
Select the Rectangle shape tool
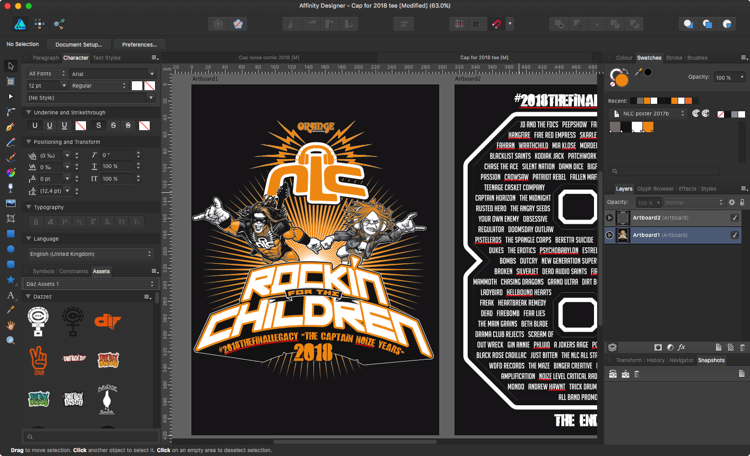(11, 234)
